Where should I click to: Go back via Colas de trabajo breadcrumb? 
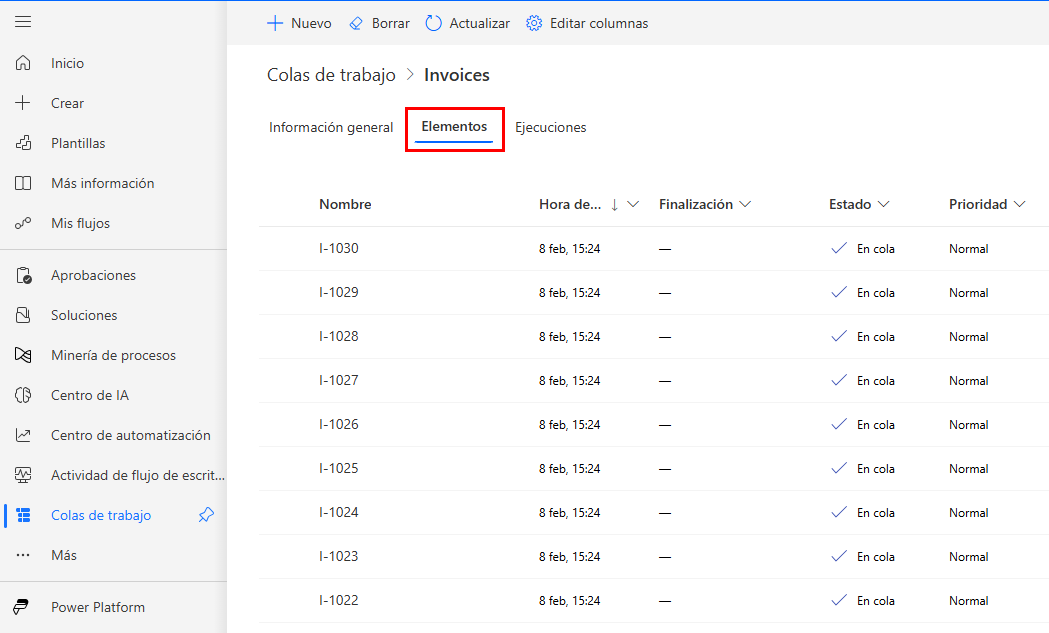coord(331,75)
